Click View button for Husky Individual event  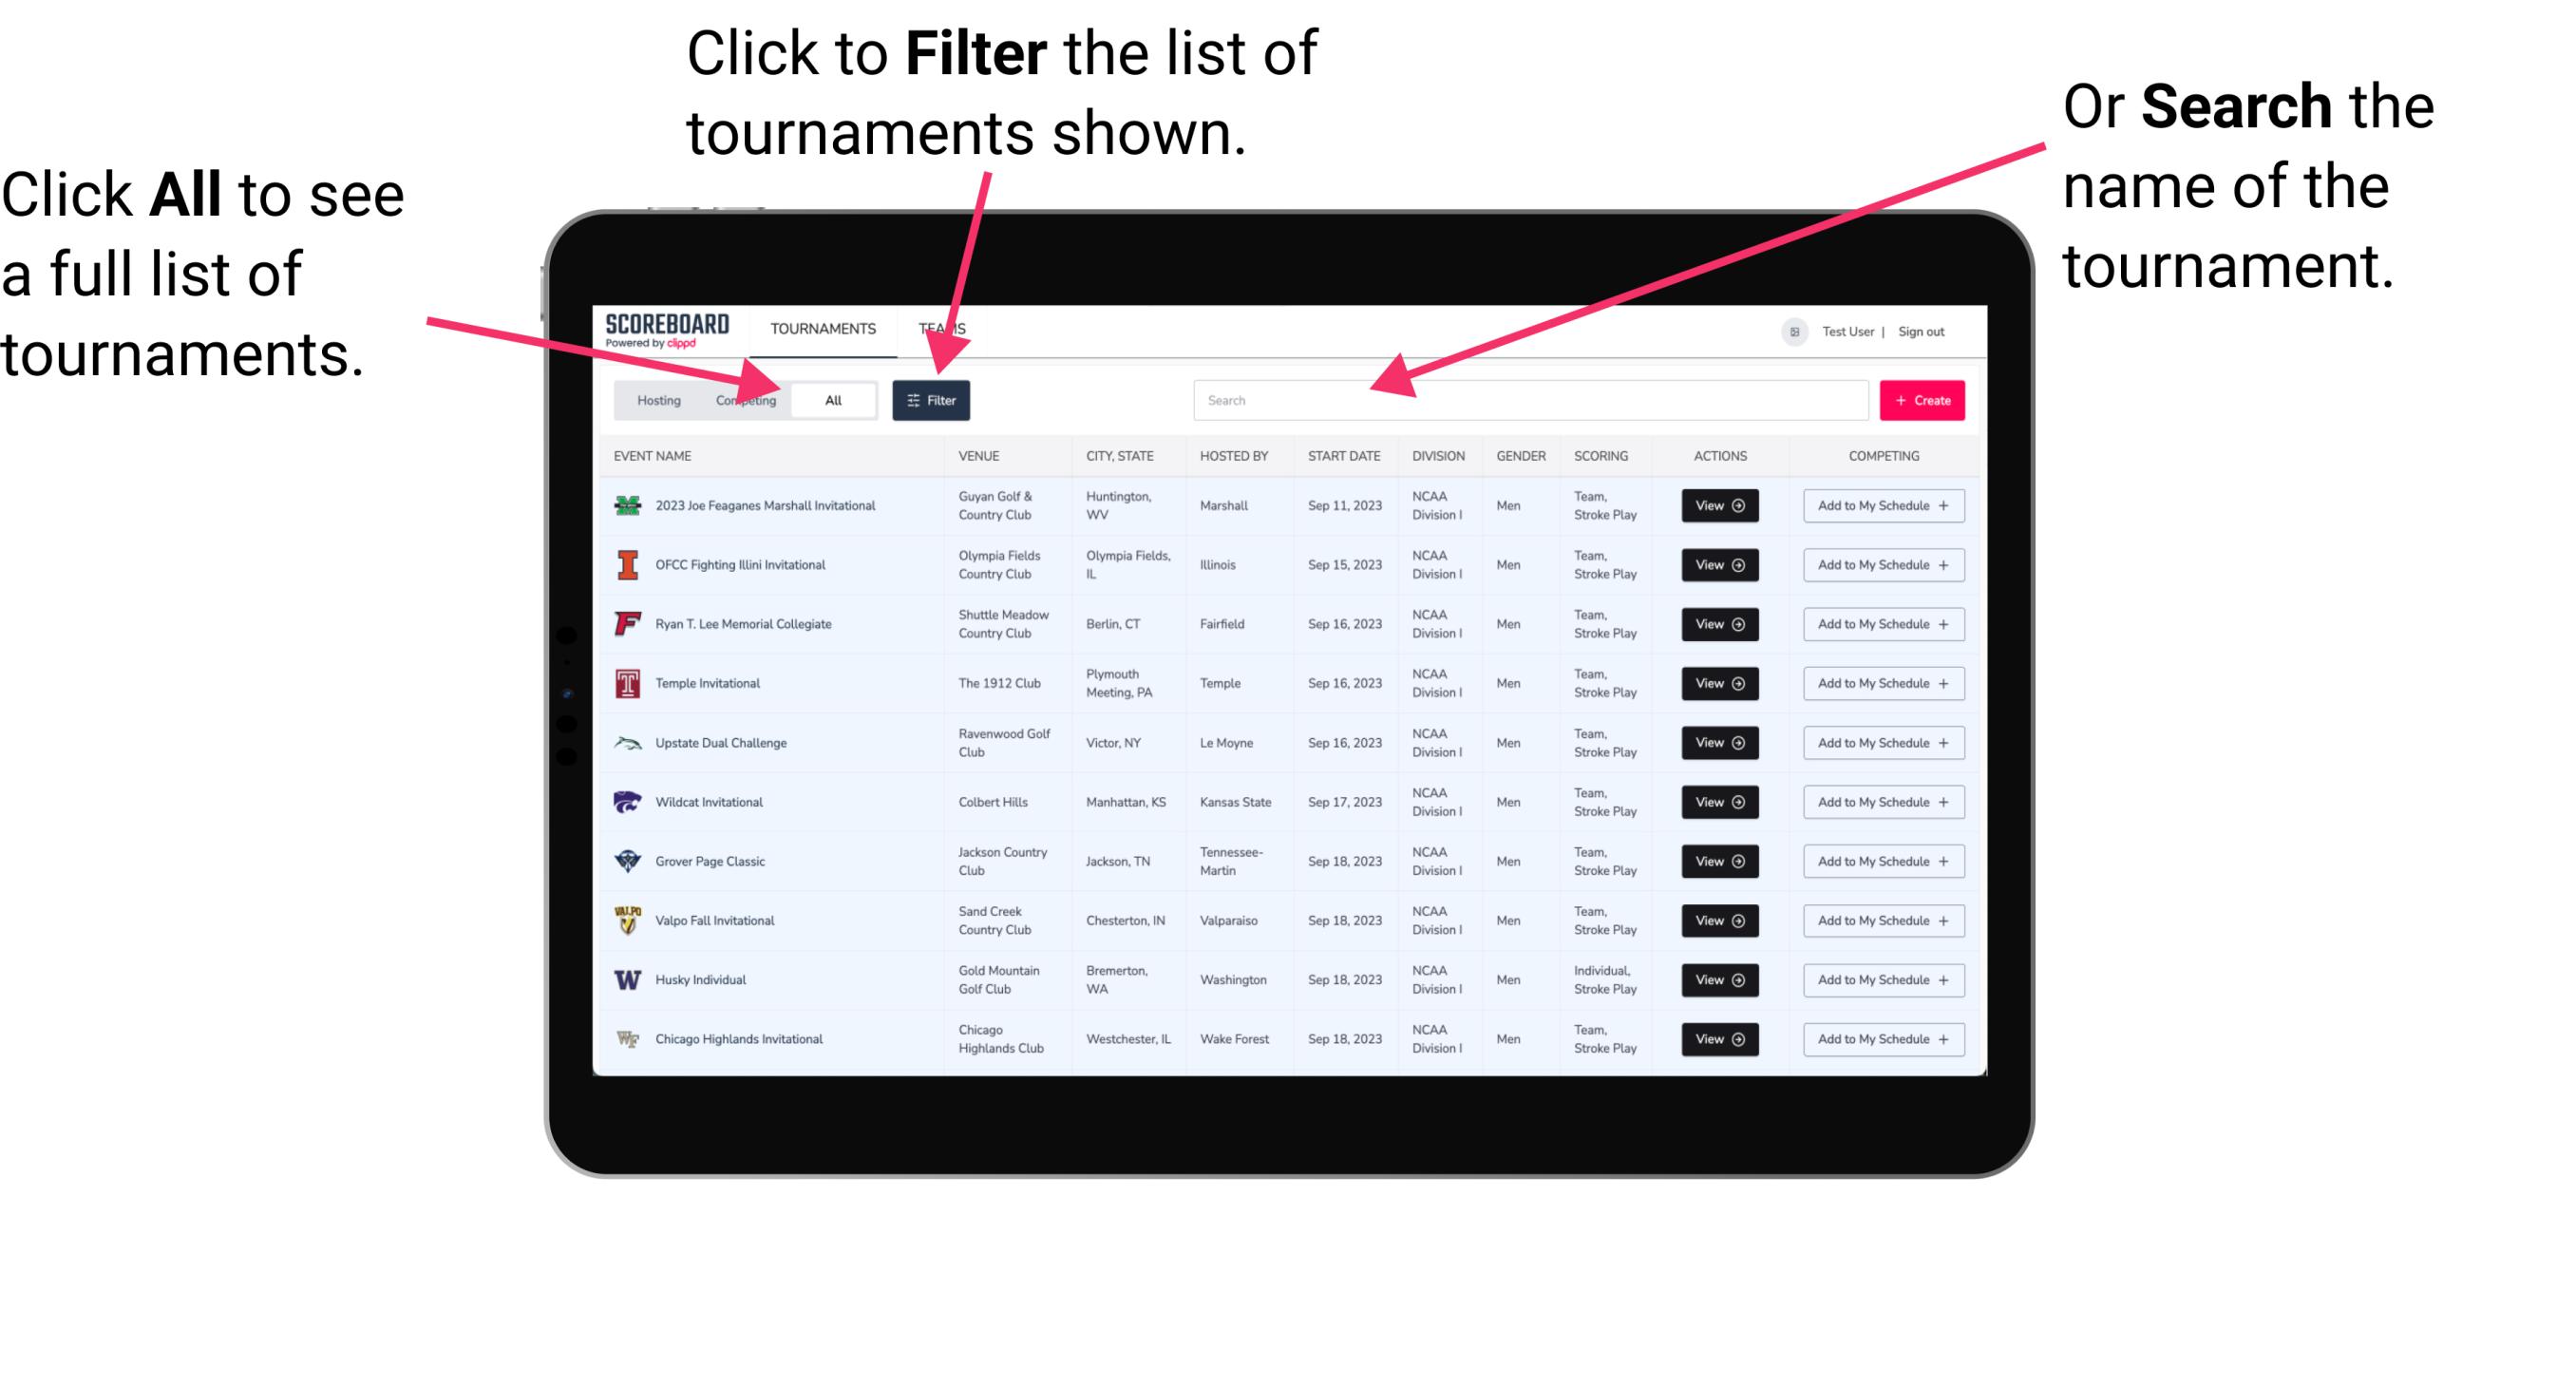click(1714, 979)
